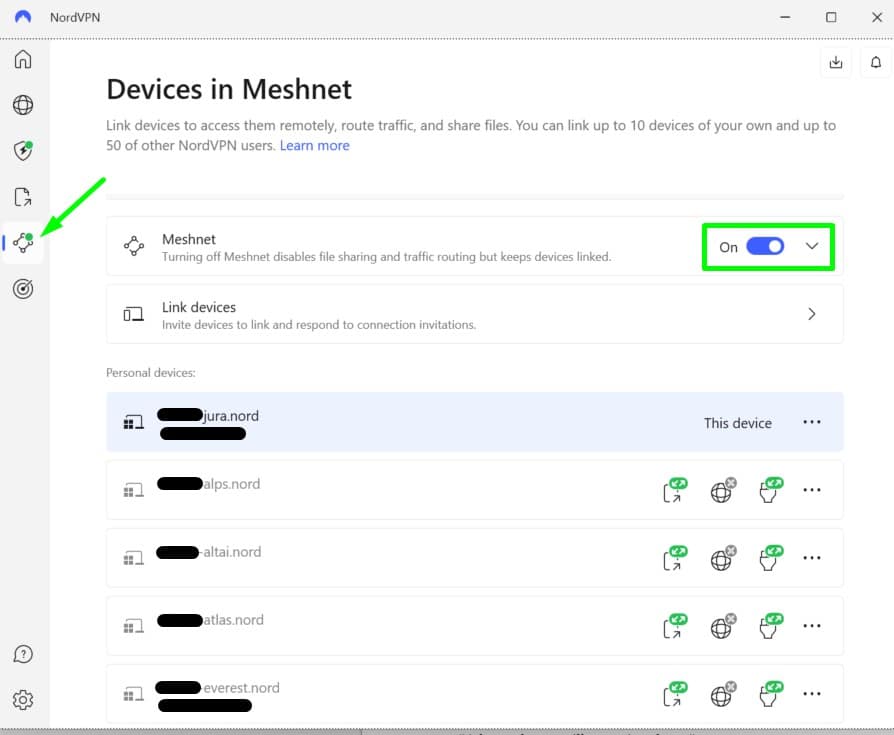Click the Meshnet row node icon

tap(134, 246)
